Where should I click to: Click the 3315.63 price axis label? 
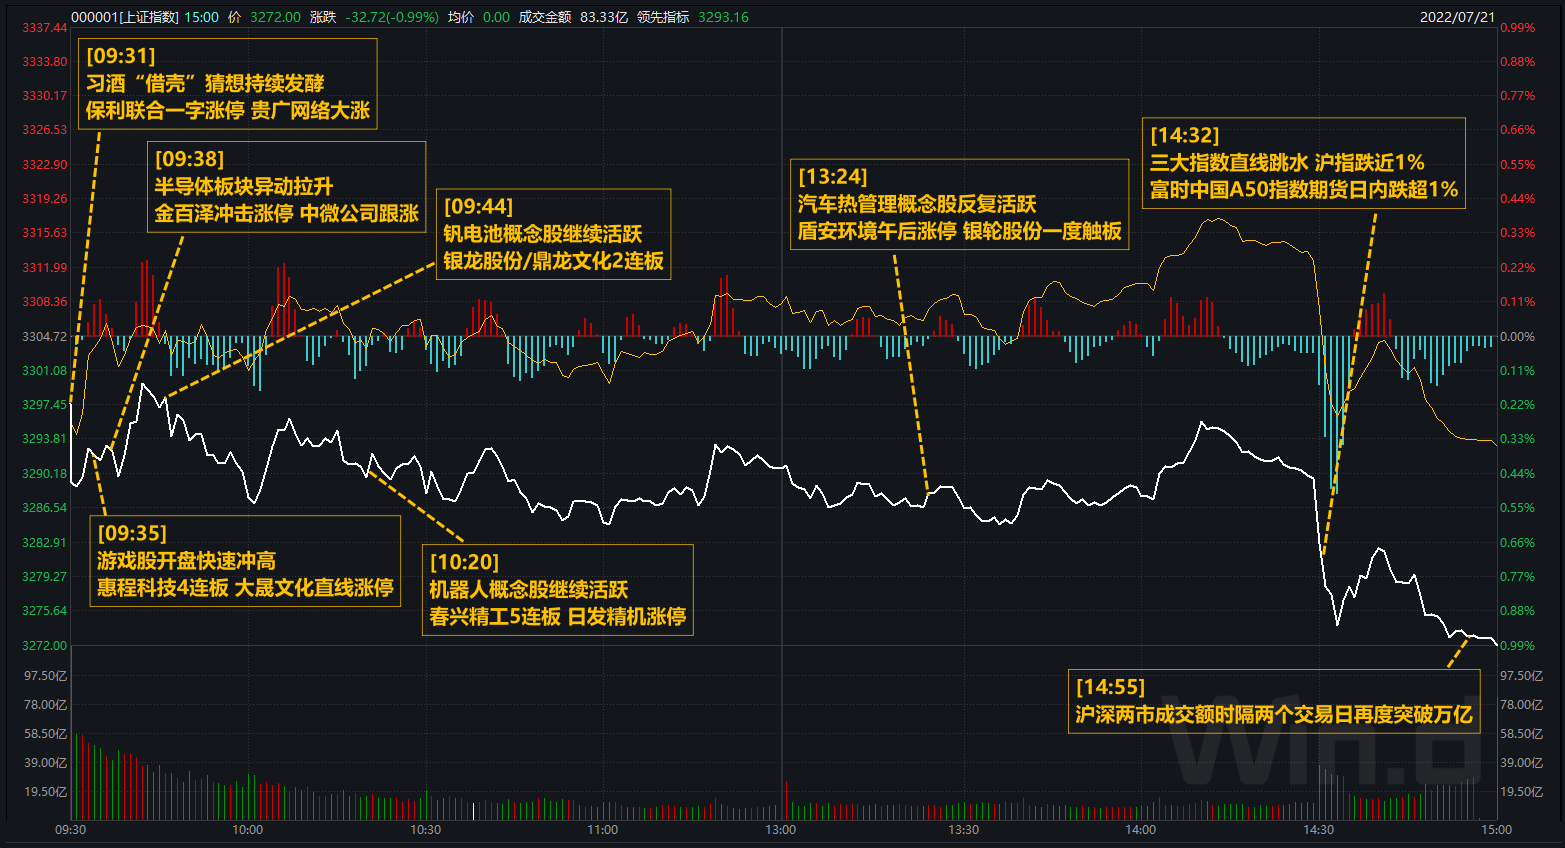pyautogui.click(x=45, y=233)
